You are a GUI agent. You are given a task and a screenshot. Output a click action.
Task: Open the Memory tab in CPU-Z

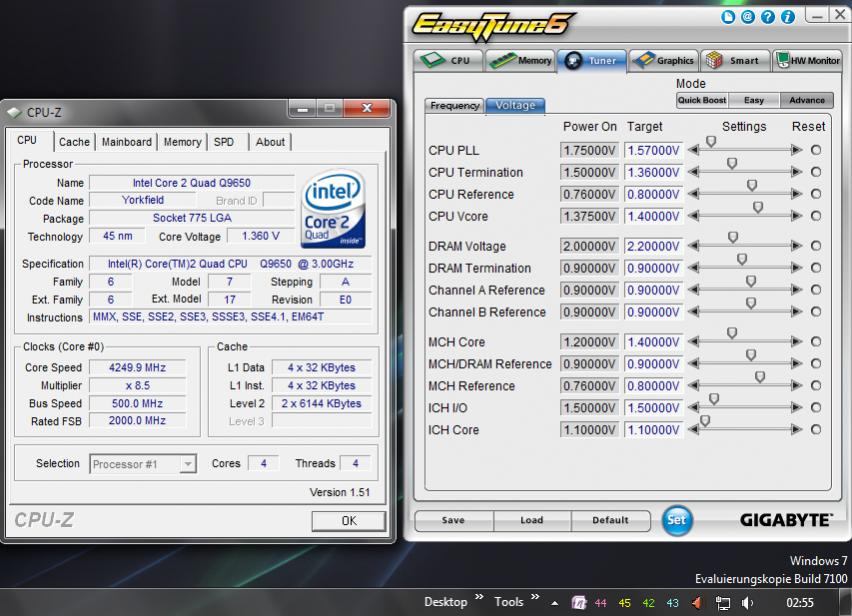[x=182, y=142]
